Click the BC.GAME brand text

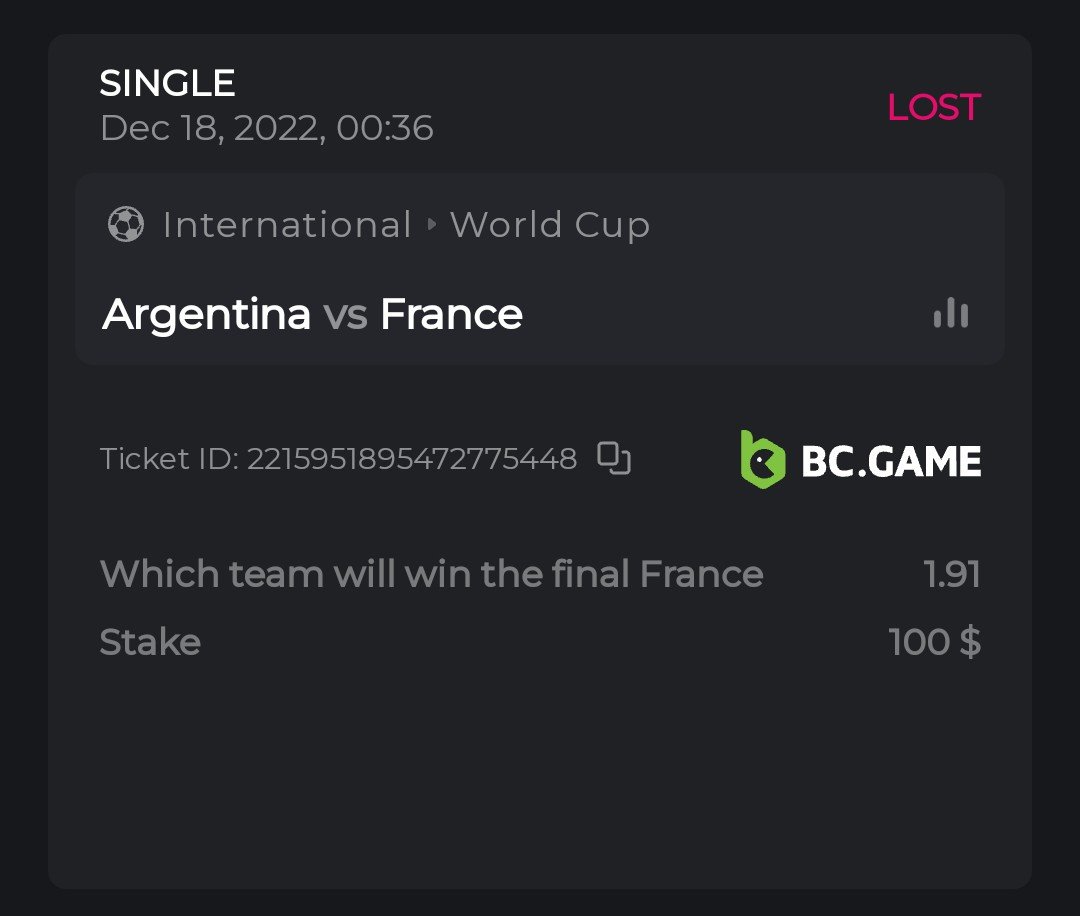pyautogui.click(x=891, y=461)
